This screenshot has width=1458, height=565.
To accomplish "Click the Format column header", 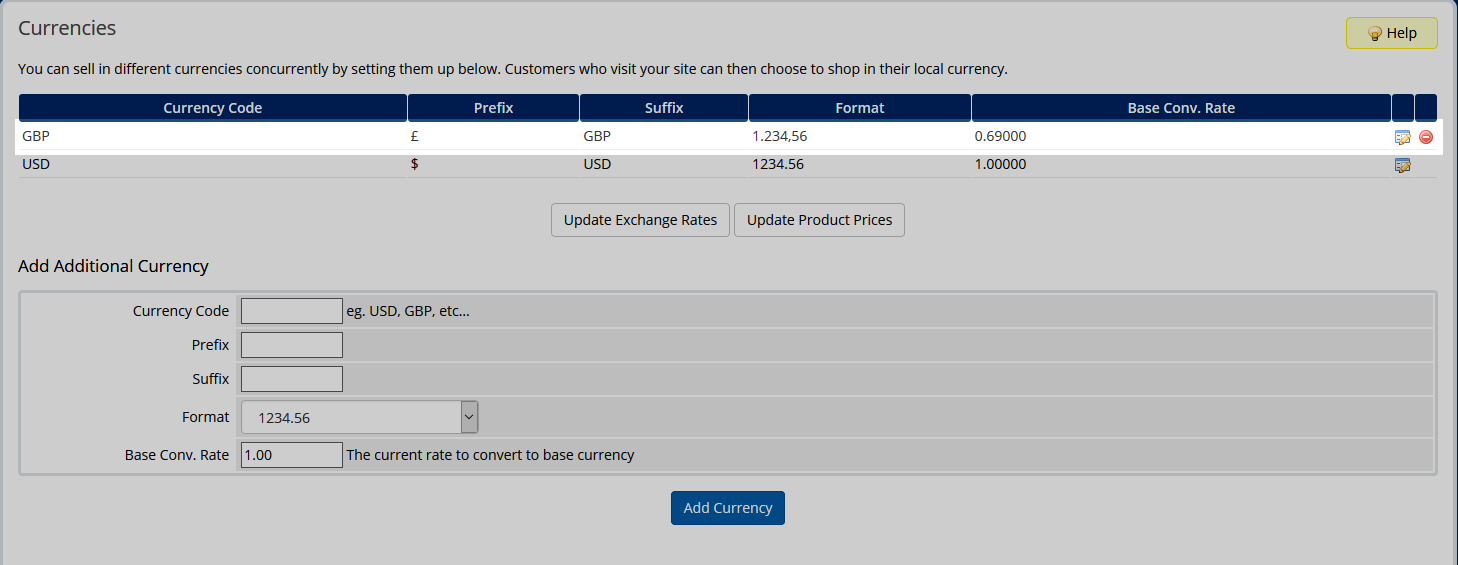I will pyautogui.click(x=860, y=108).
